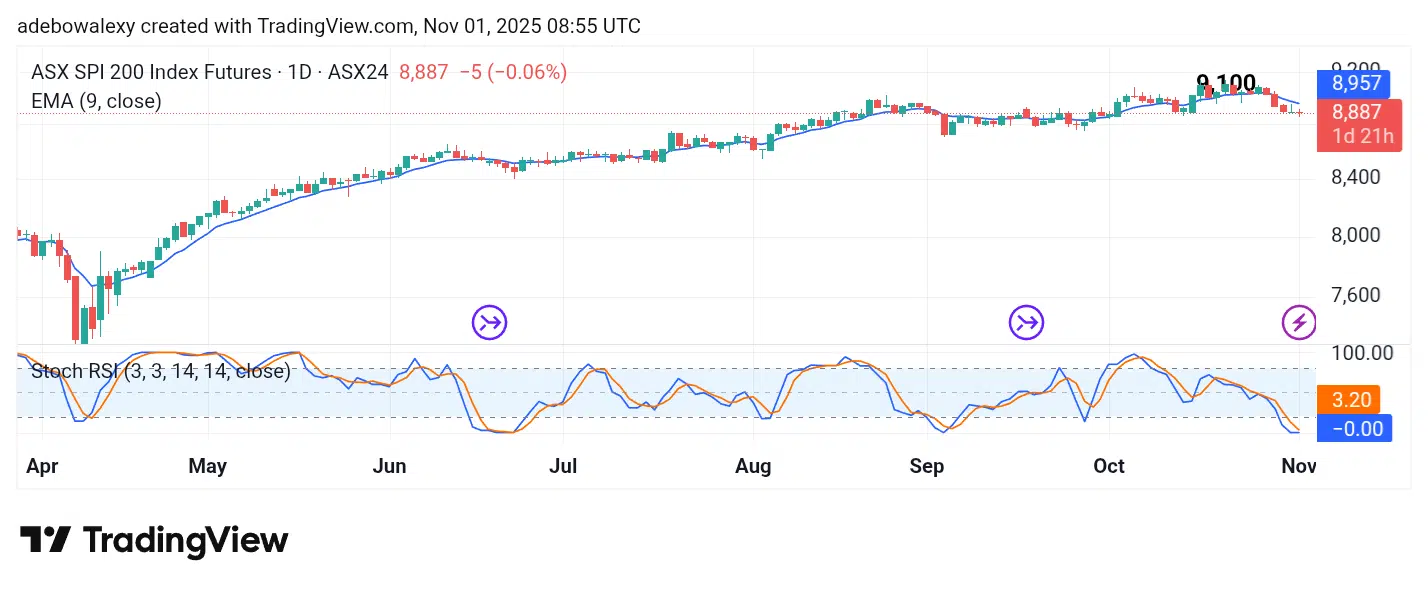Screen dimensions: 1428x591
Task: Click the purple contract rollover icon in mid-June
Action: (490, 322)
